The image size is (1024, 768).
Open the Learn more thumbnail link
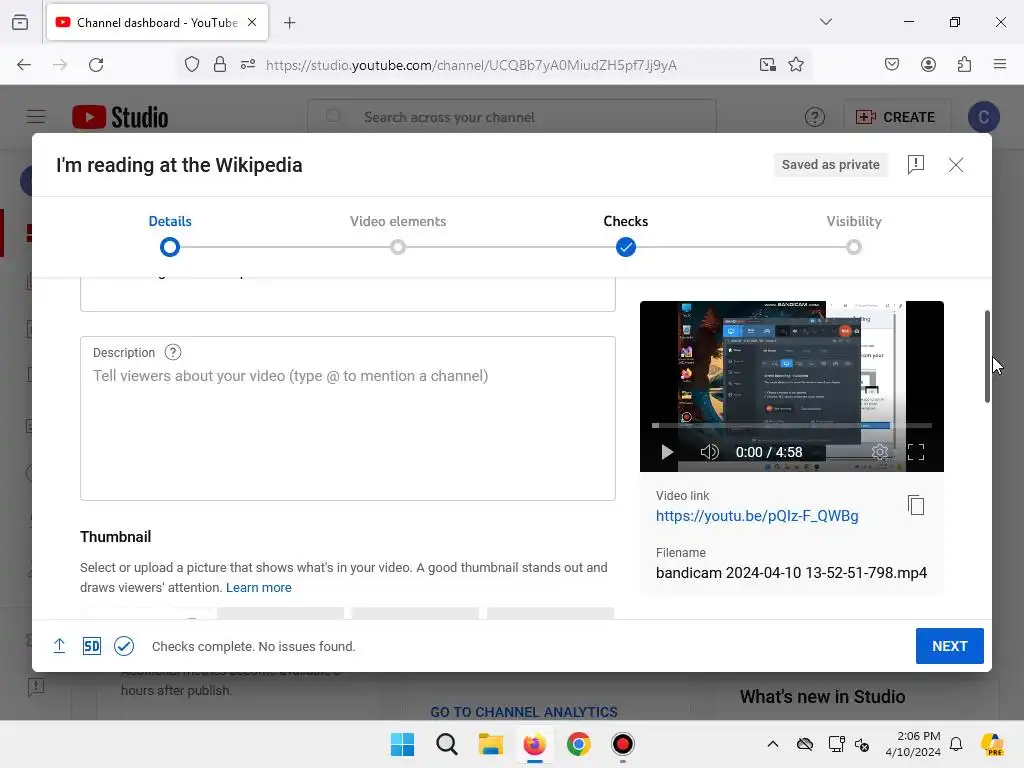click(259, 588)
